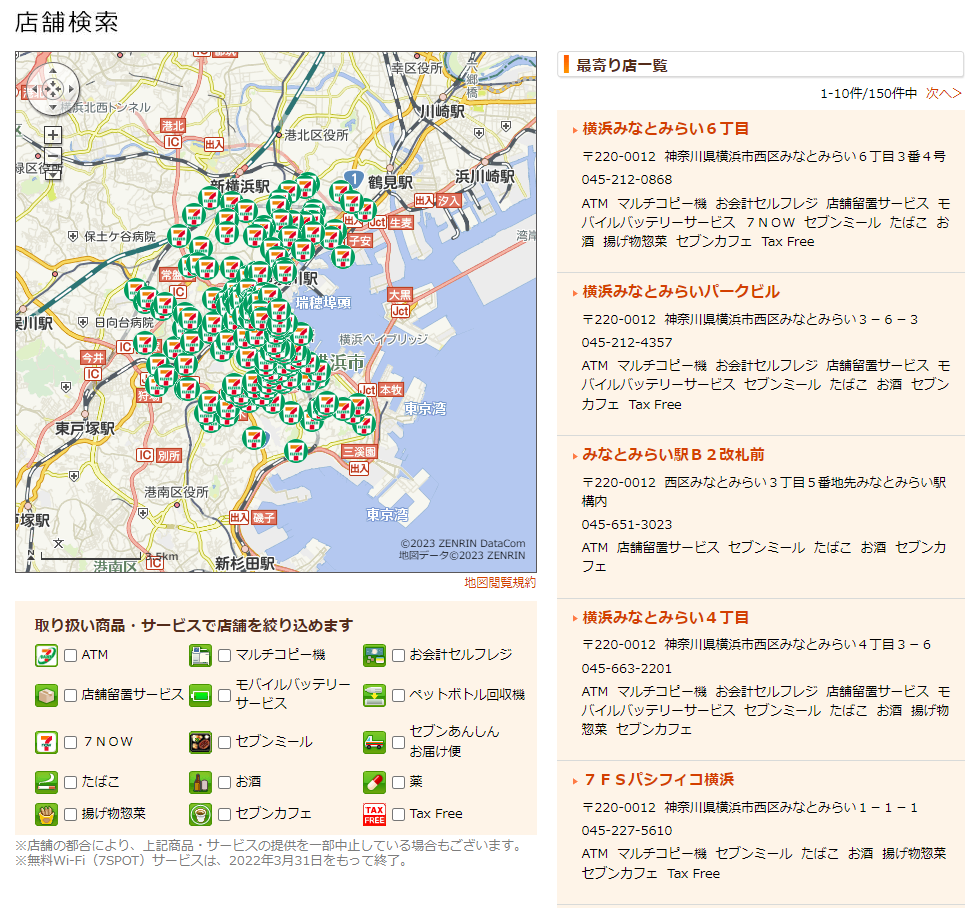Click the セブンあんしんお届け便 truck icon
The height and width of the screenshot is (908, 971).
tap(374, 742)
